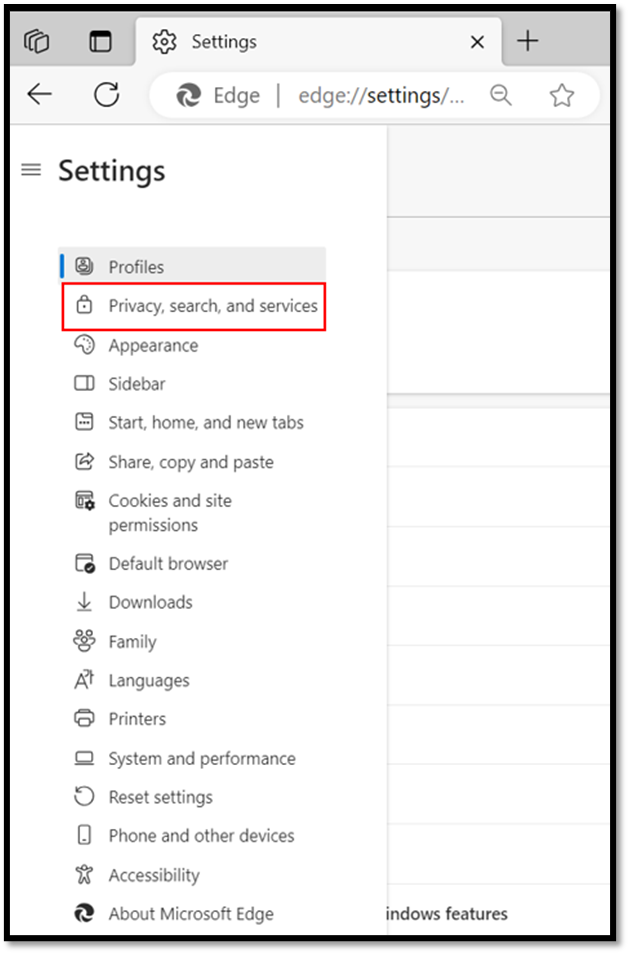Click the zoom magnifier icon in address bar
The width and height of the screenshot is (629, 954).
click(x=501, y=95)
